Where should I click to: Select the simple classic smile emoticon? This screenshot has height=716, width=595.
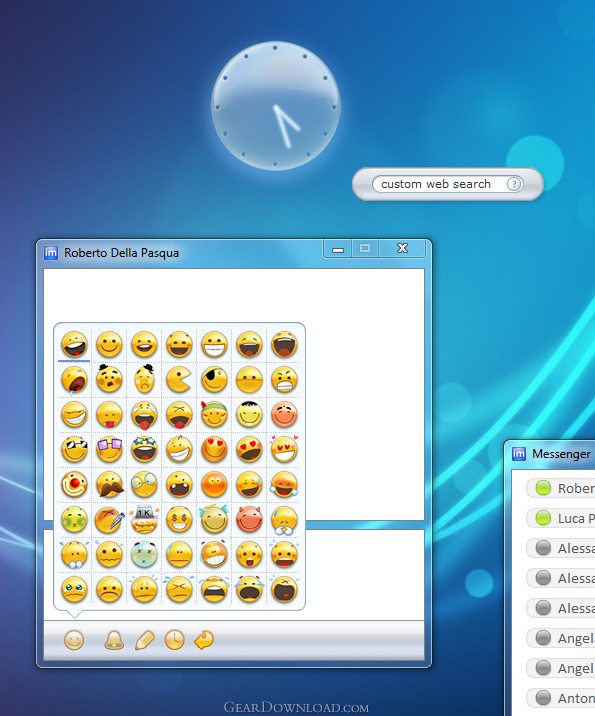pyautogui.click(x=109, y=345)
